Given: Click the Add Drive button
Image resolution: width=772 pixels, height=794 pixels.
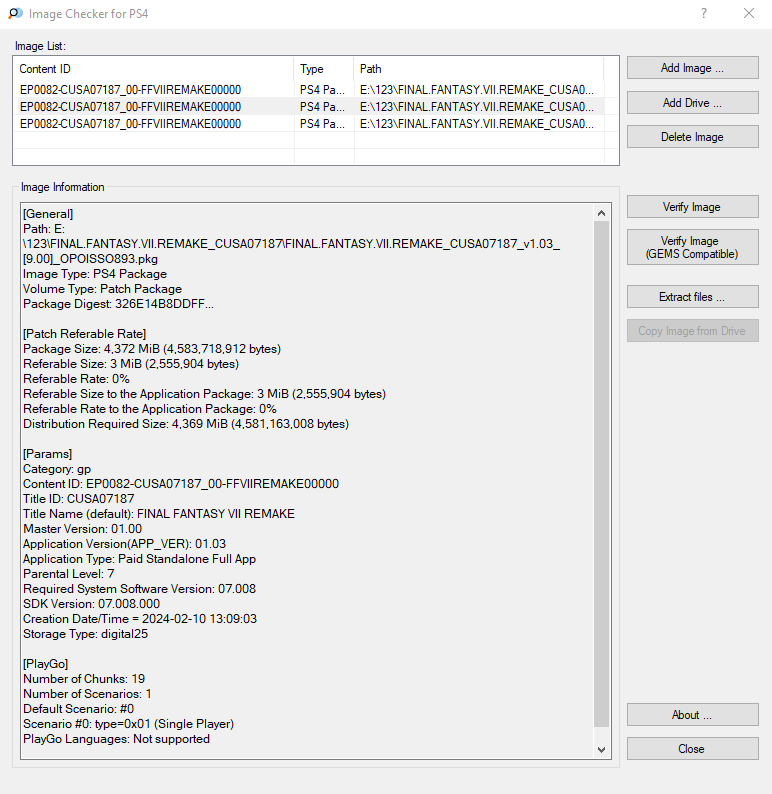Looking at the screenshot, I should [692, 103].
